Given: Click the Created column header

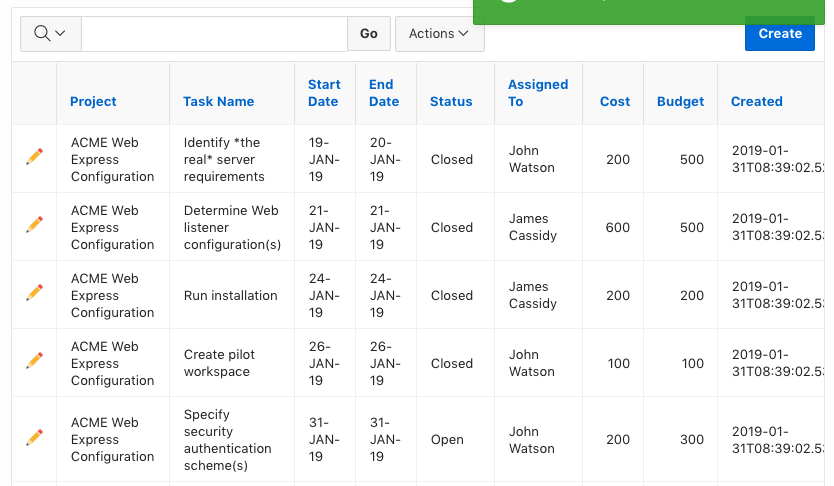Looking at the screenshot, I should [x=756, y=101].
